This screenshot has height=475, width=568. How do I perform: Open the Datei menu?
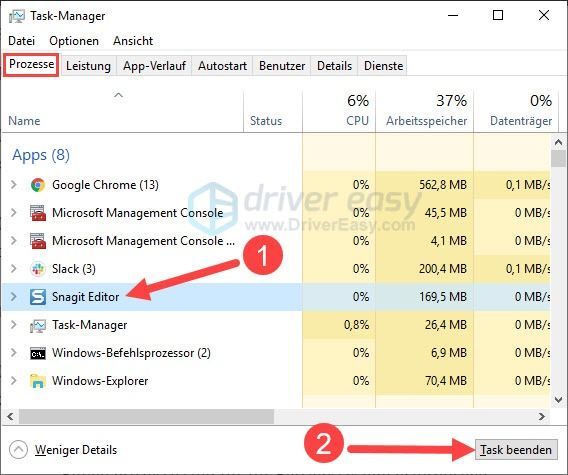point(22,41)
